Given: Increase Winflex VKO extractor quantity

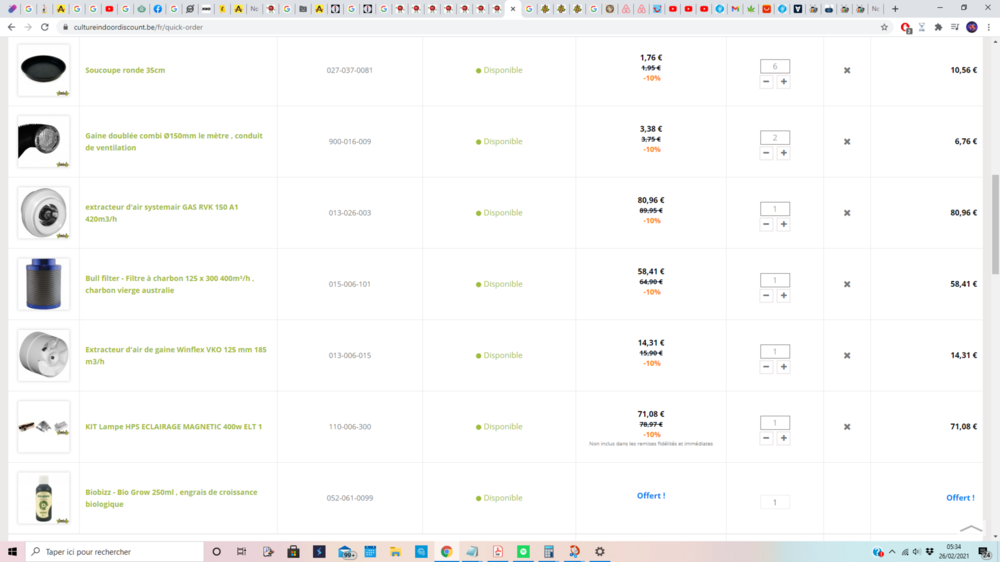Looking at the screenshot, I should tap(784, 367).
